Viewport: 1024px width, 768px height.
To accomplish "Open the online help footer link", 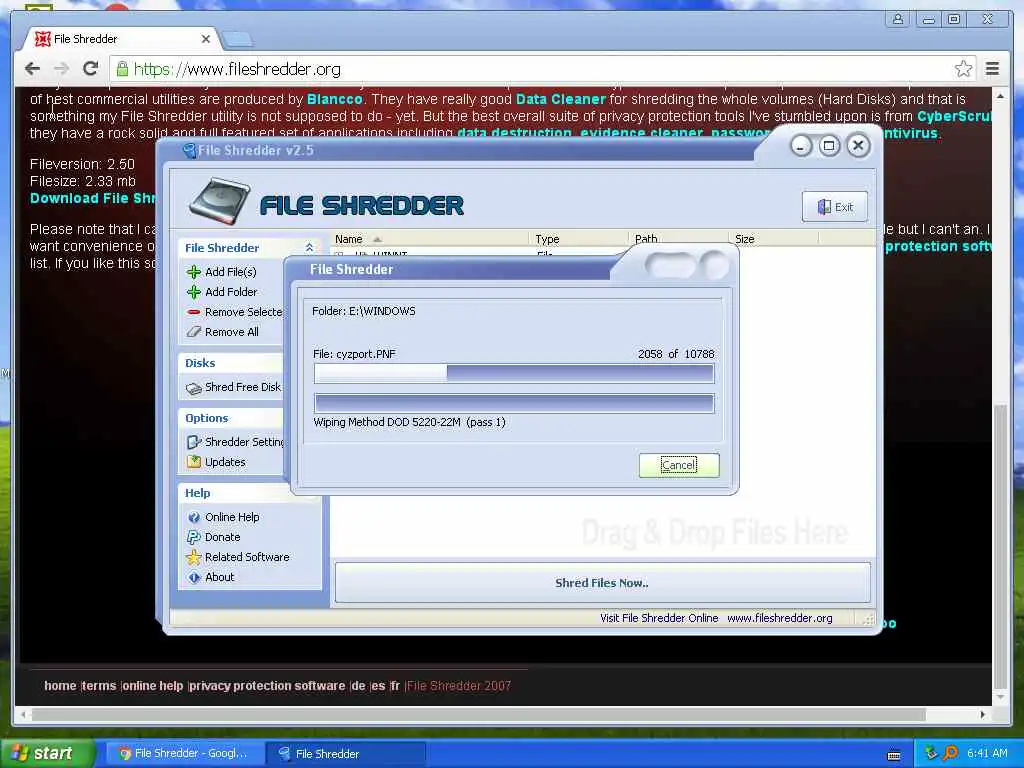I will tap(153, 686).
